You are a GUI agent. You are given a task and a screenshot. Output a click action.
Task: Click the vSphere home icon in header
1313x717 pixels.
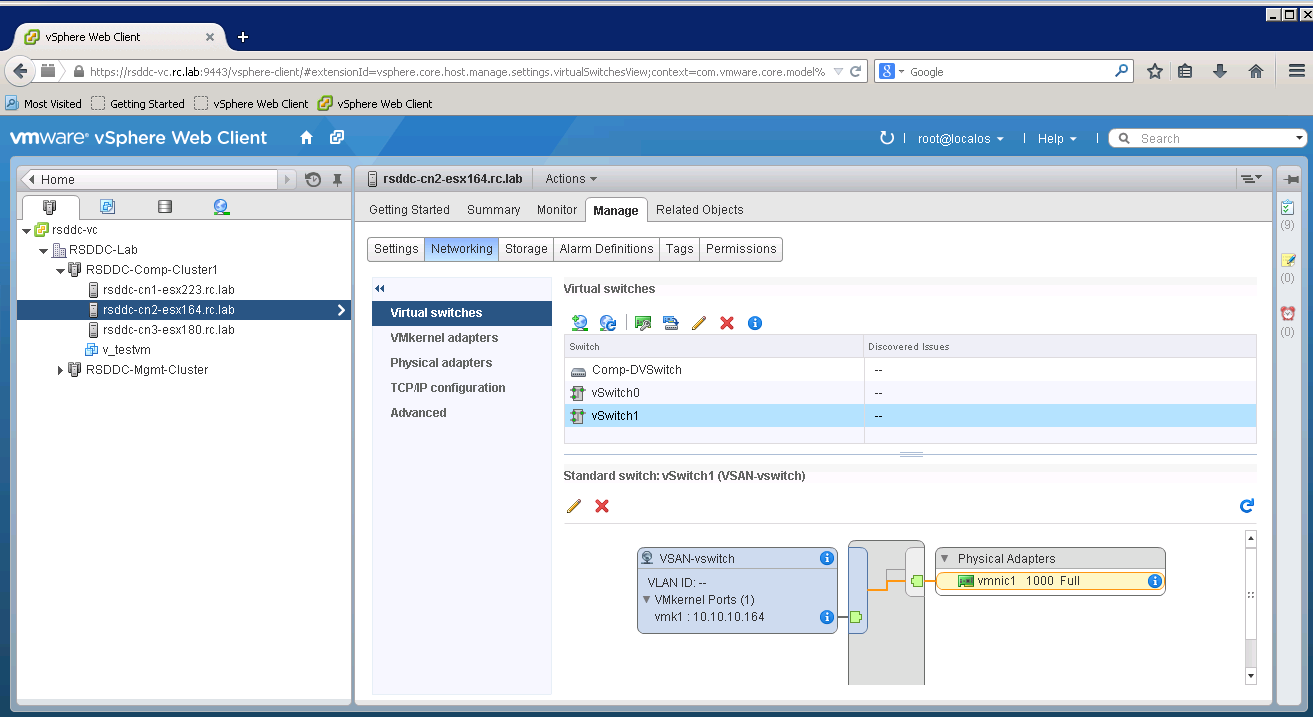(x=307, y=138)
